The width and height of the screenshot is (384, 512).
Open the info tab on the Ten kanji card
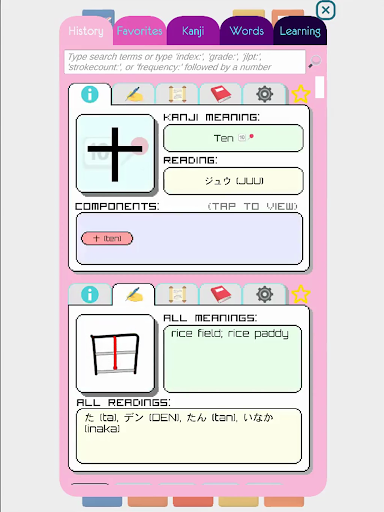(90, 94)
